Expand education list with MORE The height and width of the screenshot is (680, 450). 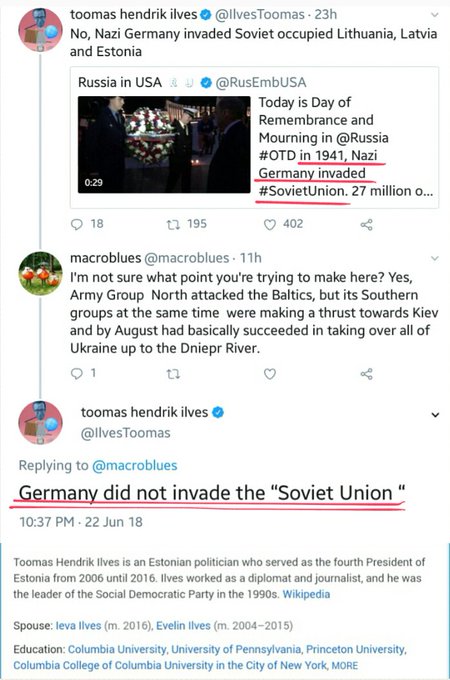[345, 665]
